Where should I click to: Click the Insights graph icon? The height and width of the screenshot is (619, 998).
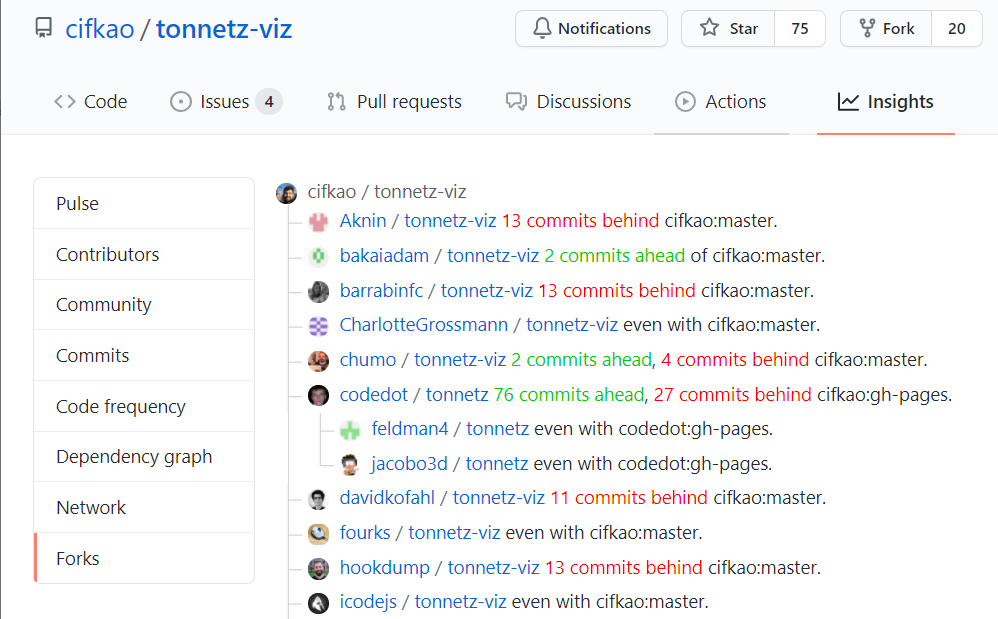(848, 102)
